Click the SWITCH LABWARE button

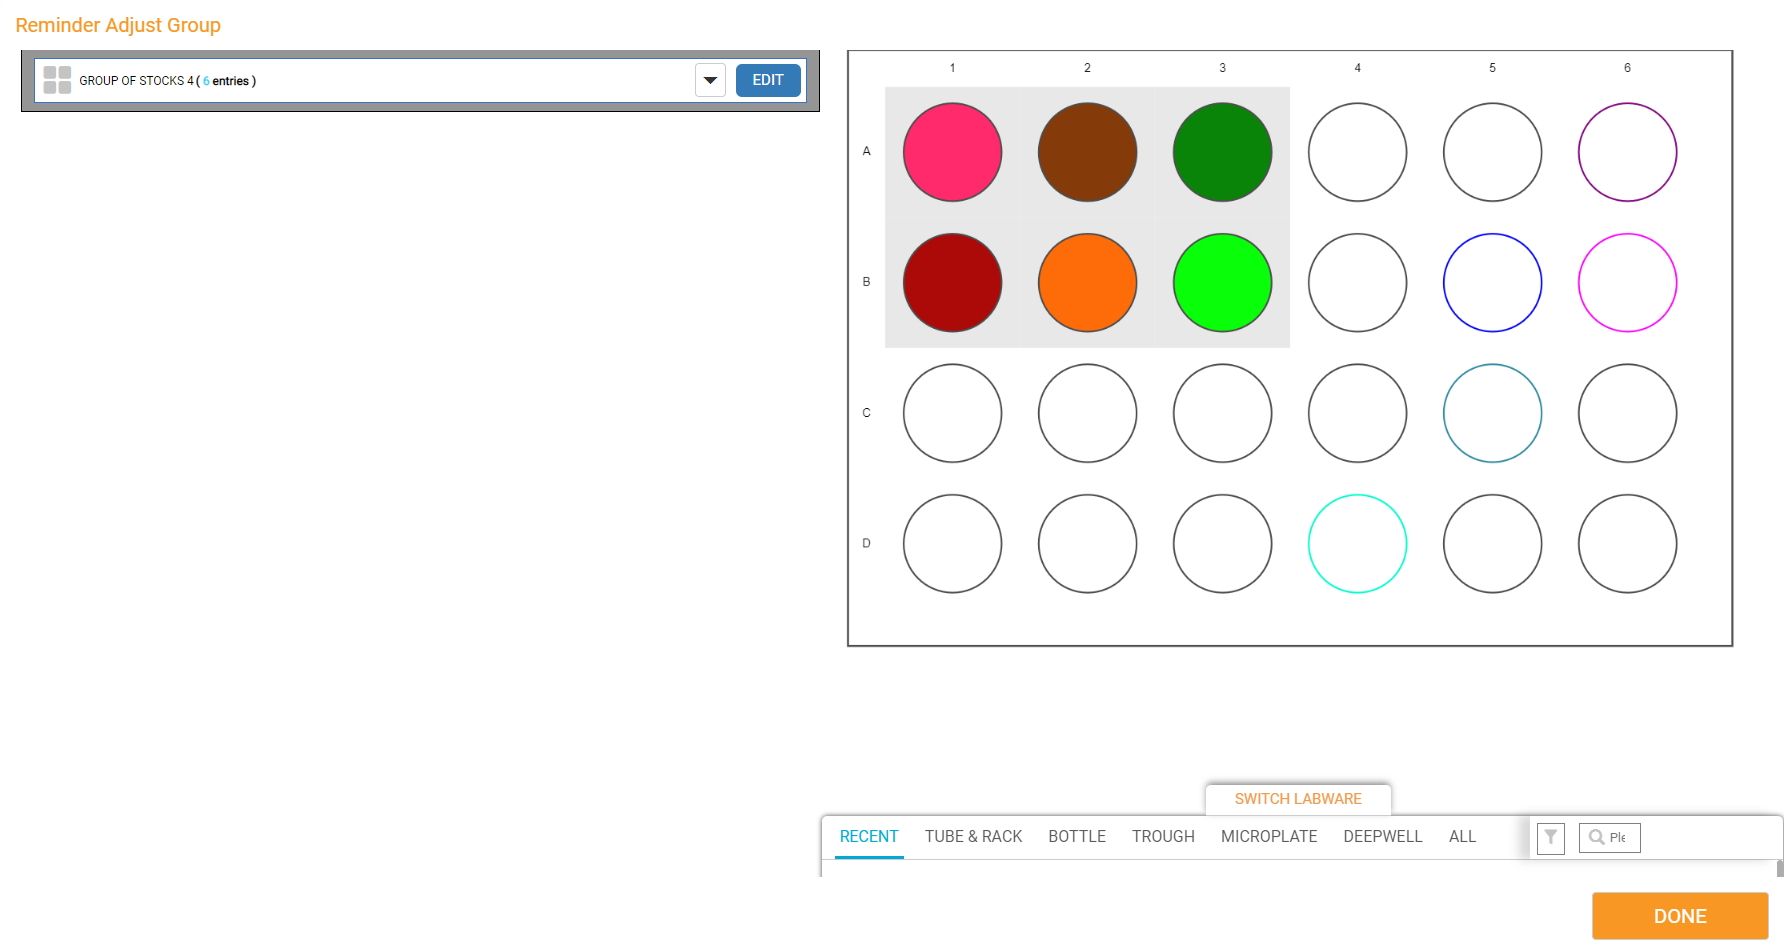1298,799
